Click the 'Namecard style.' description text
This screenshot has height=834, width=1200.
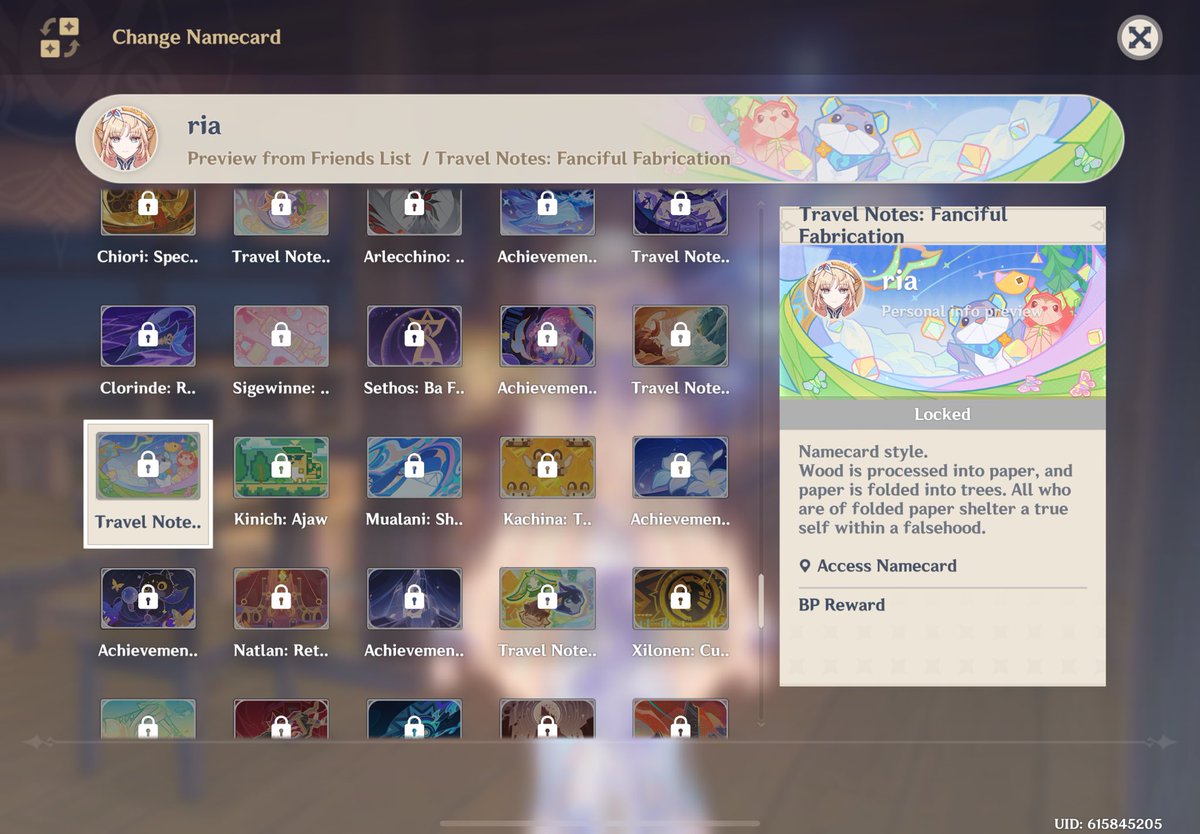pos(863,452)
